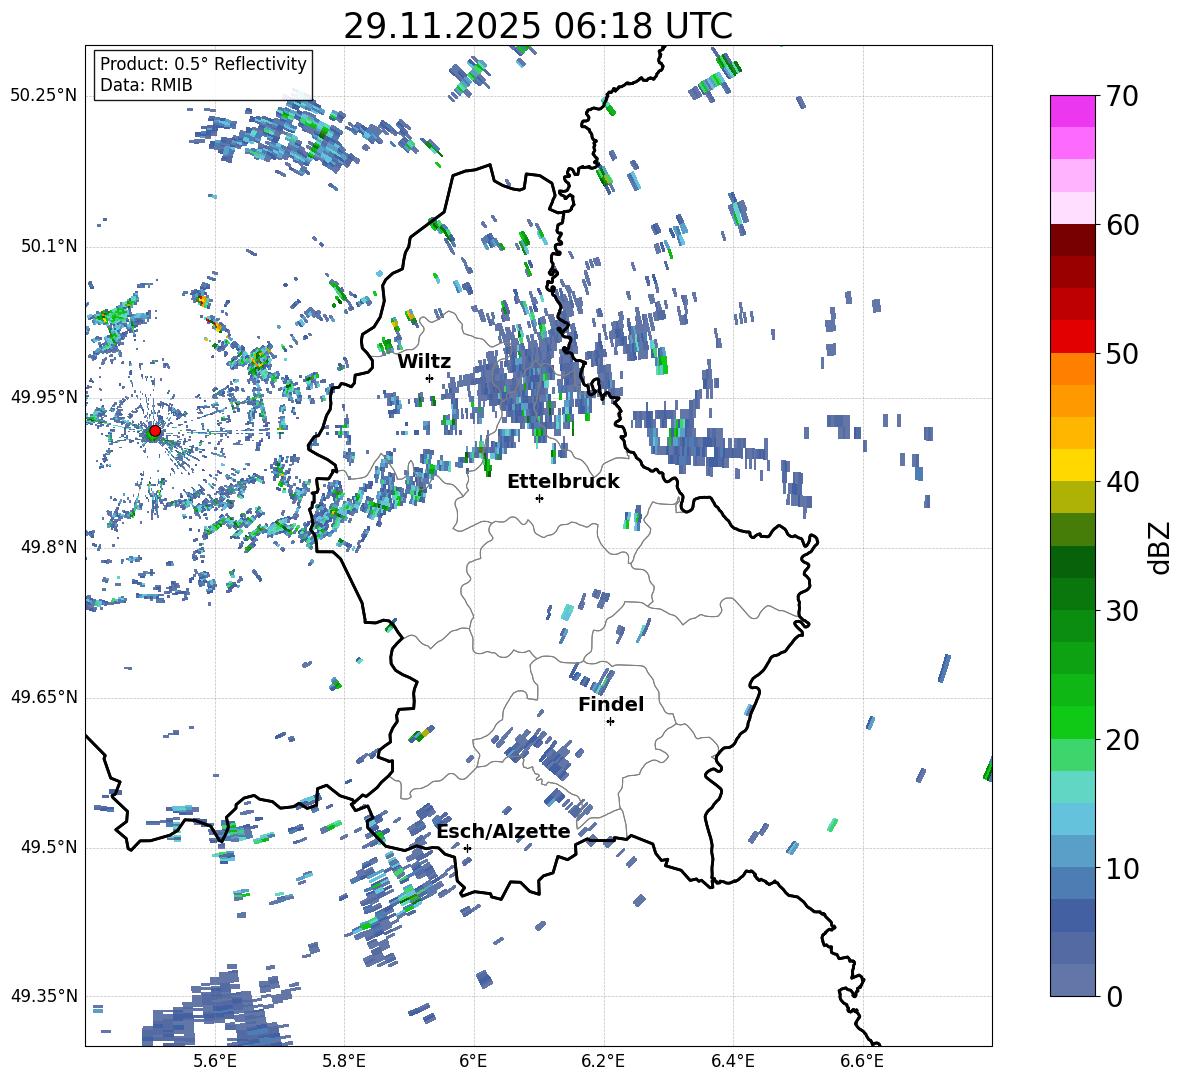Click the 49.95°N latitude label
The image size is (1184, 1081).
[x=44, y=397]
